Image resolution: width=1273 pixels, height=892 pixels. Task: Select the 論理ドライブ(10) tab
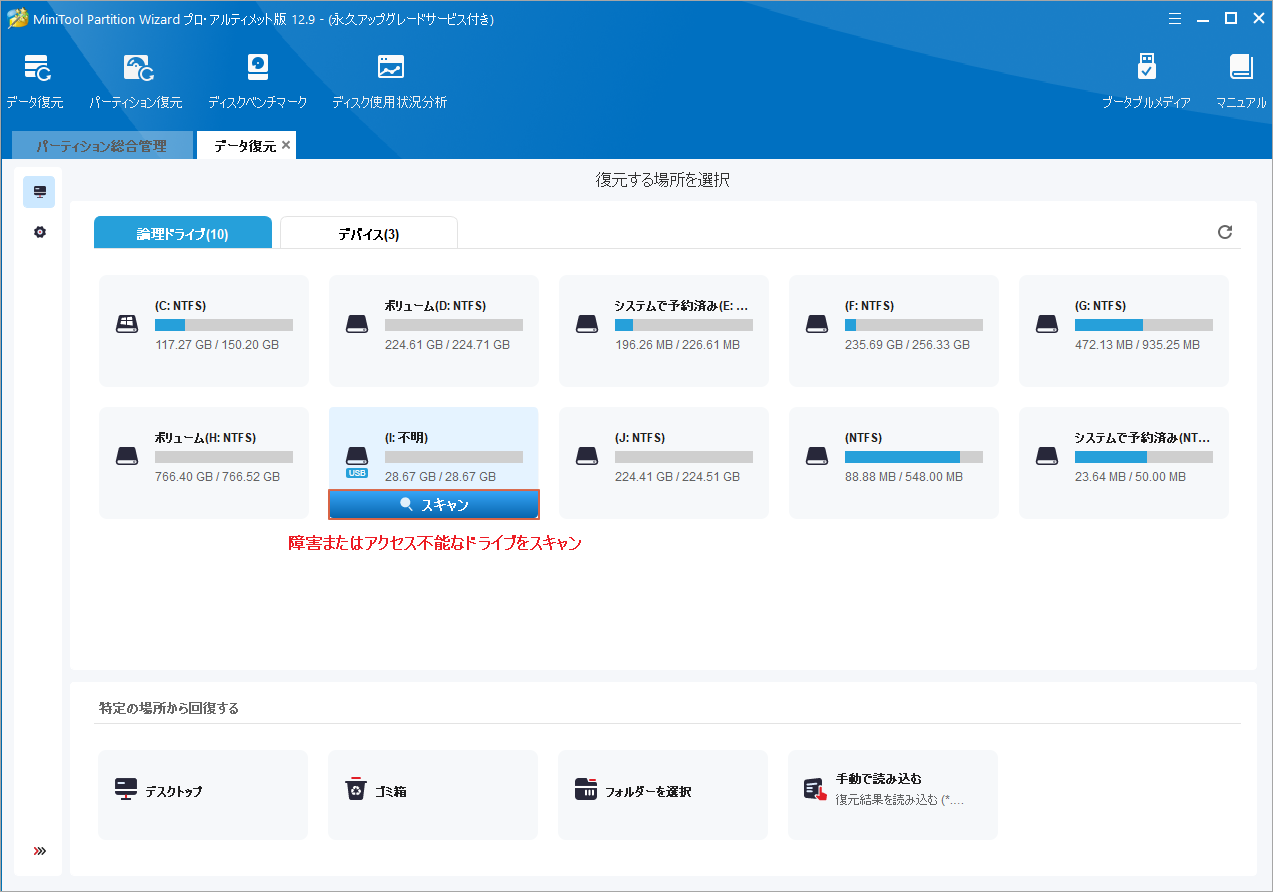tap(183, 233)
